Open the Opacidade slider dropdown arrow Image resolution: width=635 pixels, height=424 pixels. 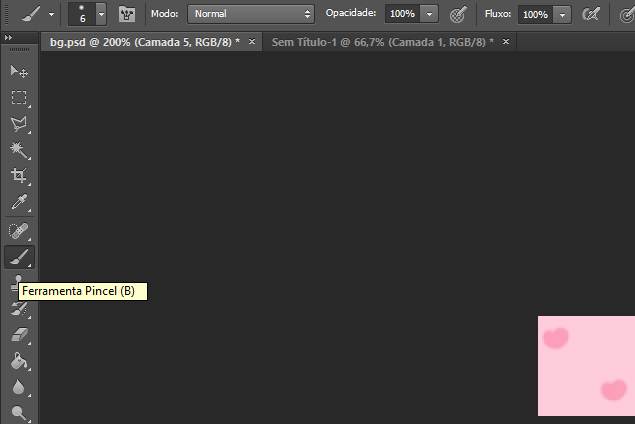coord(429,14)
